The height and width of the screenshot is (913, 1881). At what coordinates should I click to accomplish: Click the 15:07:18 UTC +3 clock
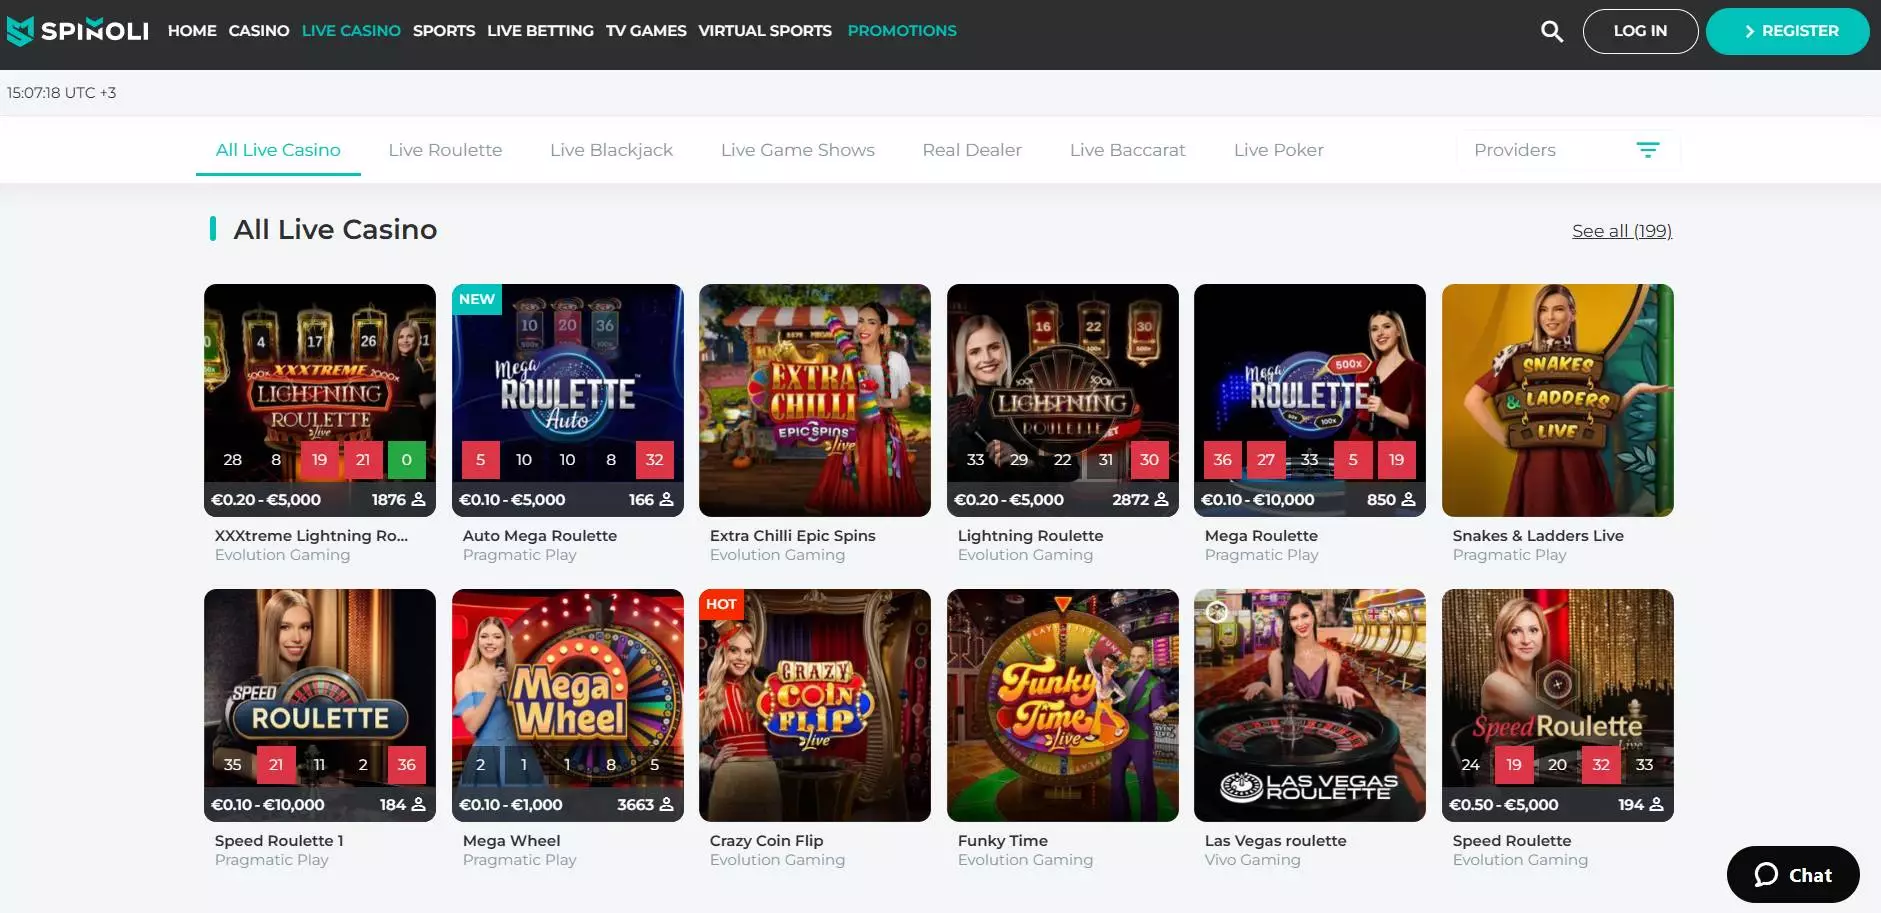61,93
